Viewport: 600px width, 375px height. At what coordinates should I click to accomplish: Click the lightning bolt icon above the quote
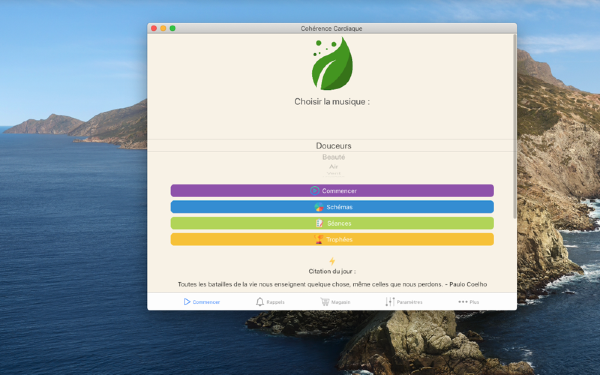(332, 261)
